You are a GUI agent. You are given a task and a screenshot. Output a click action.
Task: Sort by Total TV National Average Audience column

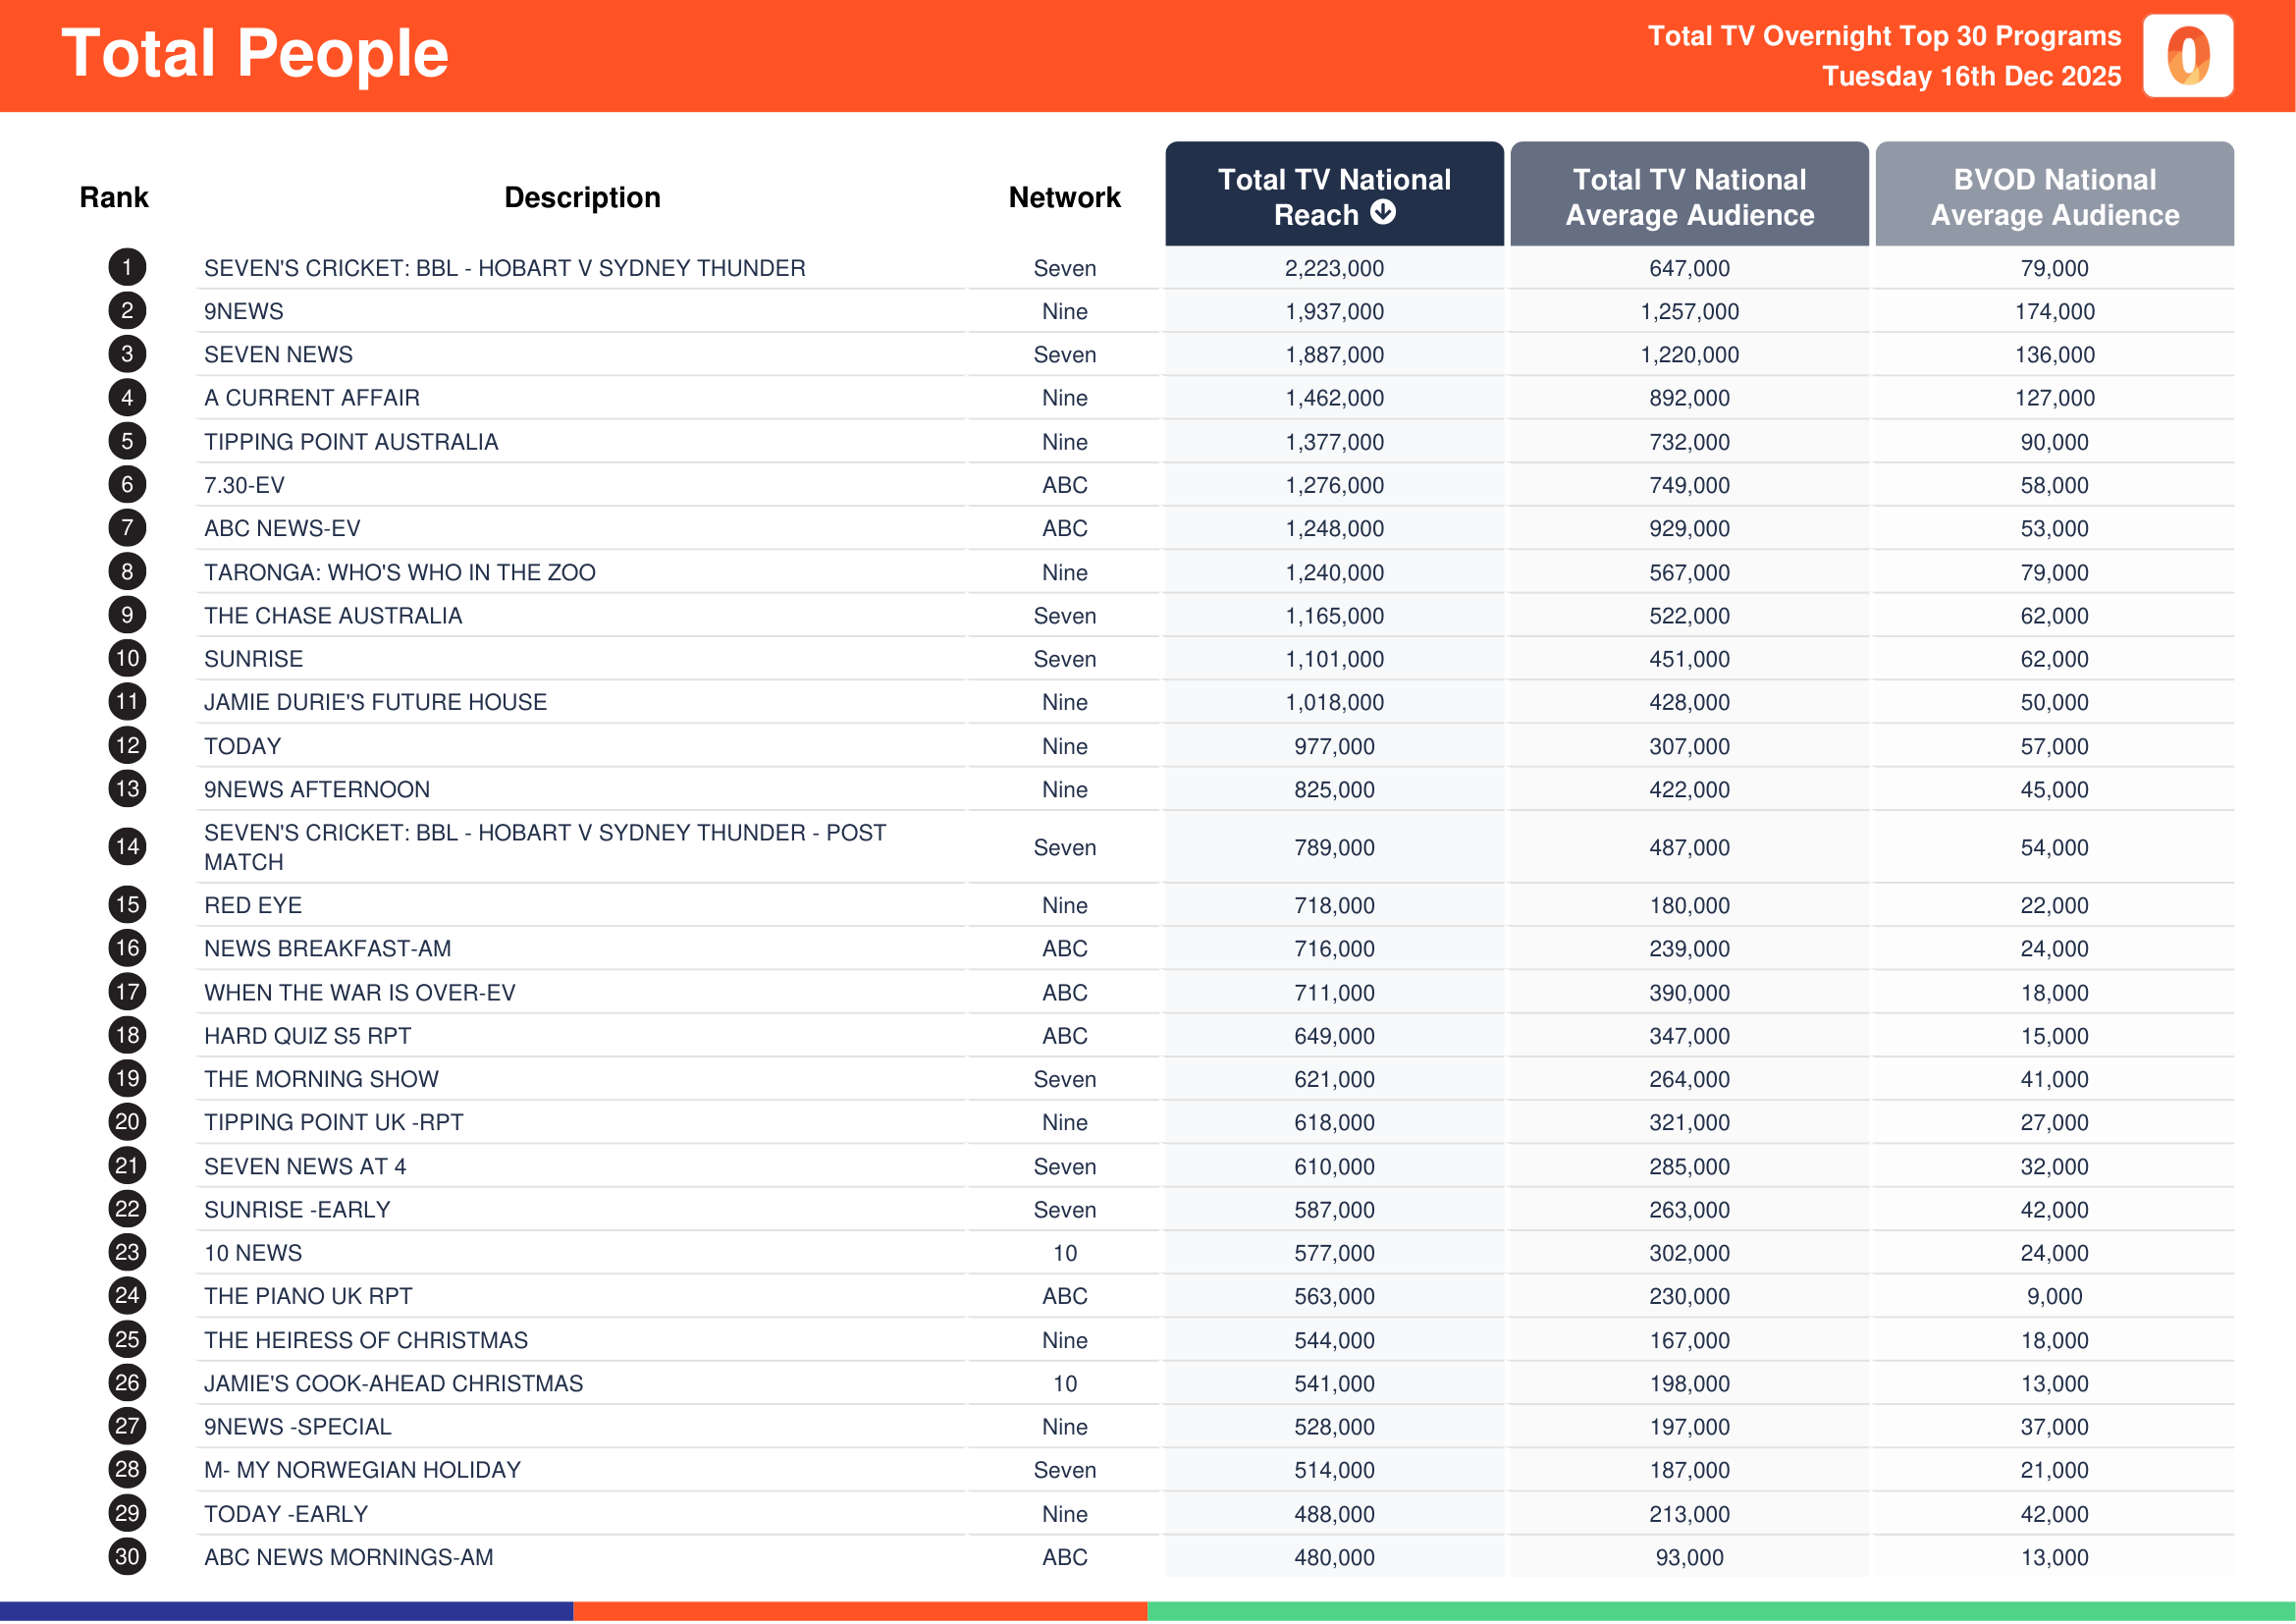click(1688, 197)
